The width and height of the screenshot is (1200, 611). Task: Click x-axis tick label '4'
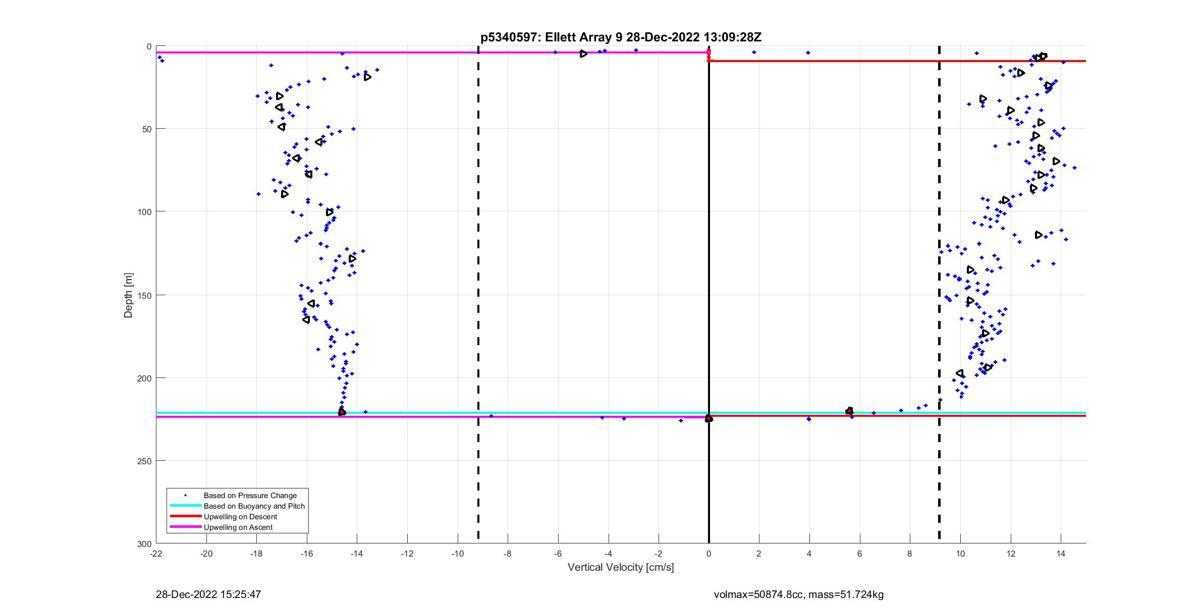(x=809, y=553)
